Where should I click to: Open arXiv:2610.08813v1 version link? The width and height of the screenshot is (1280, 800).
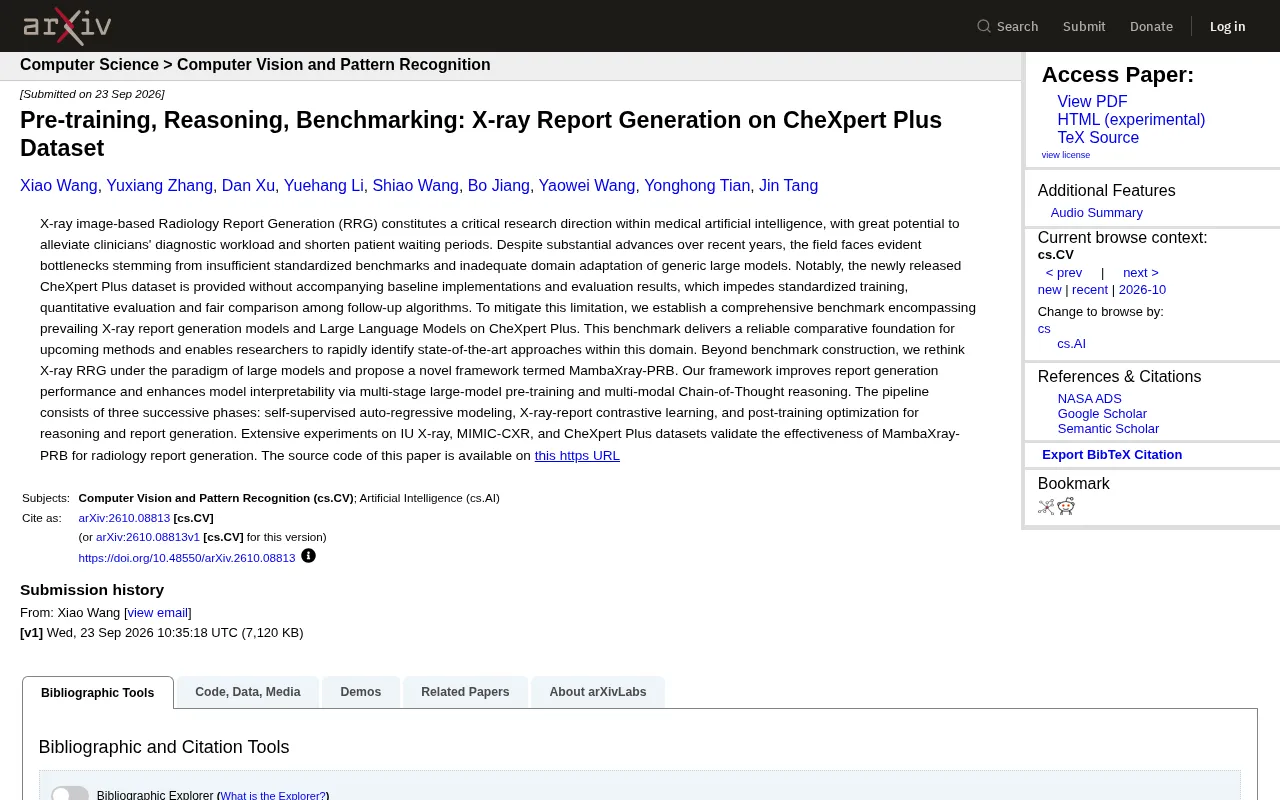coord(148,537)
